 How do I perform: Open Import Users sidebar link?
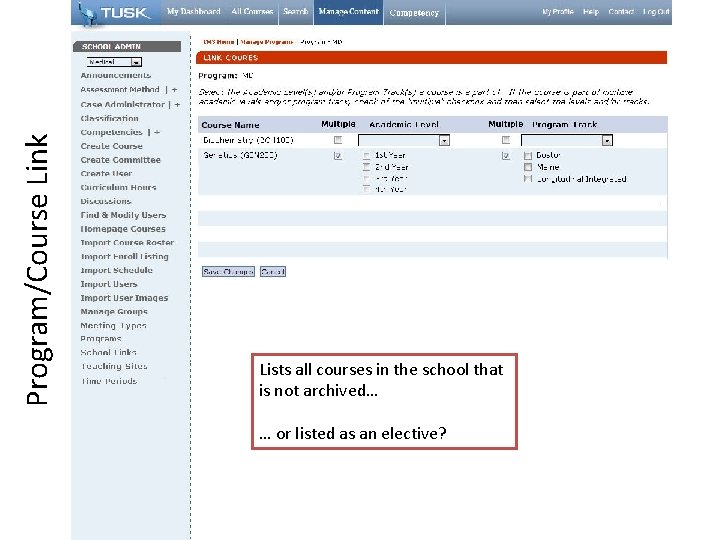point(109,283)
